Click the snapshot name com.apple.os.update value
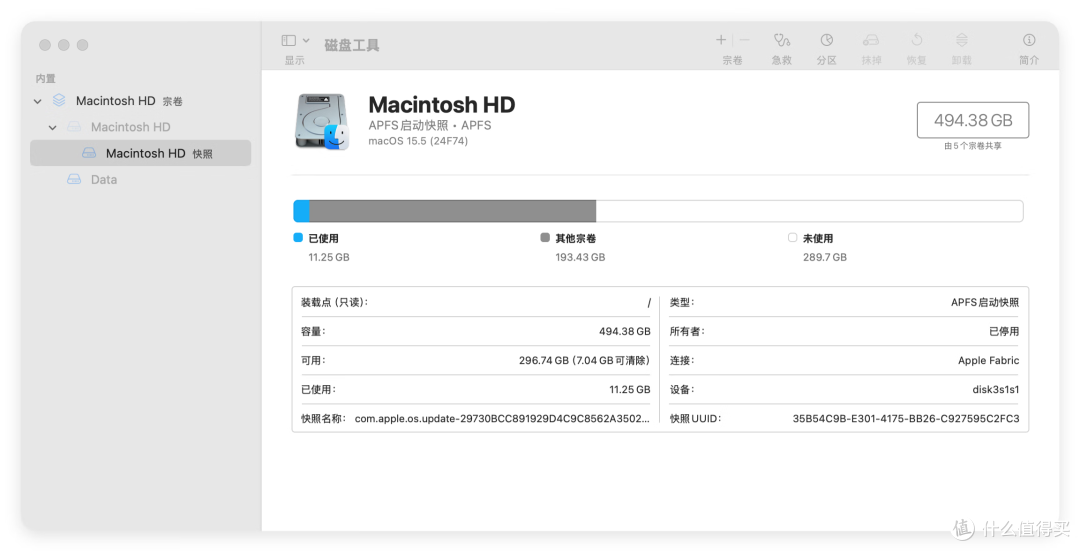This screenshot has height=551, width=1080. click(502, 418)
